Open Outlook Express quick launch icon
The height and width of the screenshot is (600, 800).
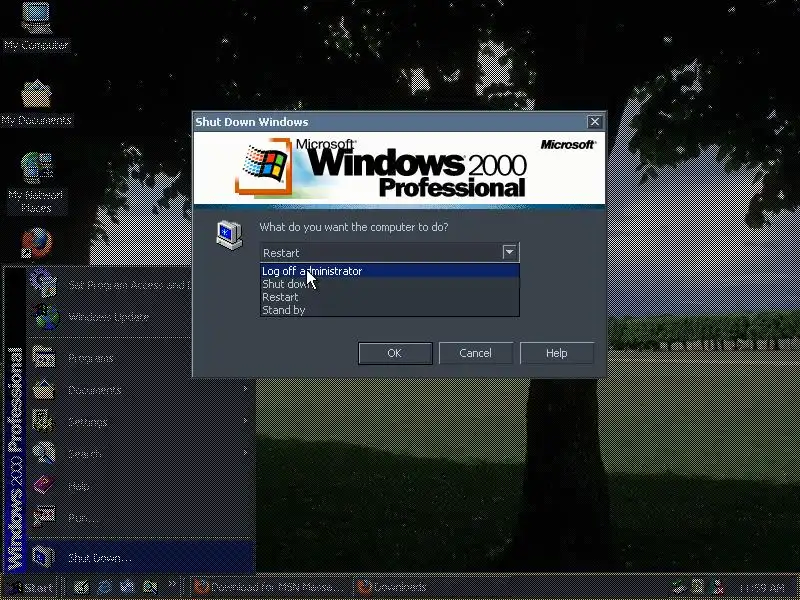pyautogui.click(x=127, y=587)
